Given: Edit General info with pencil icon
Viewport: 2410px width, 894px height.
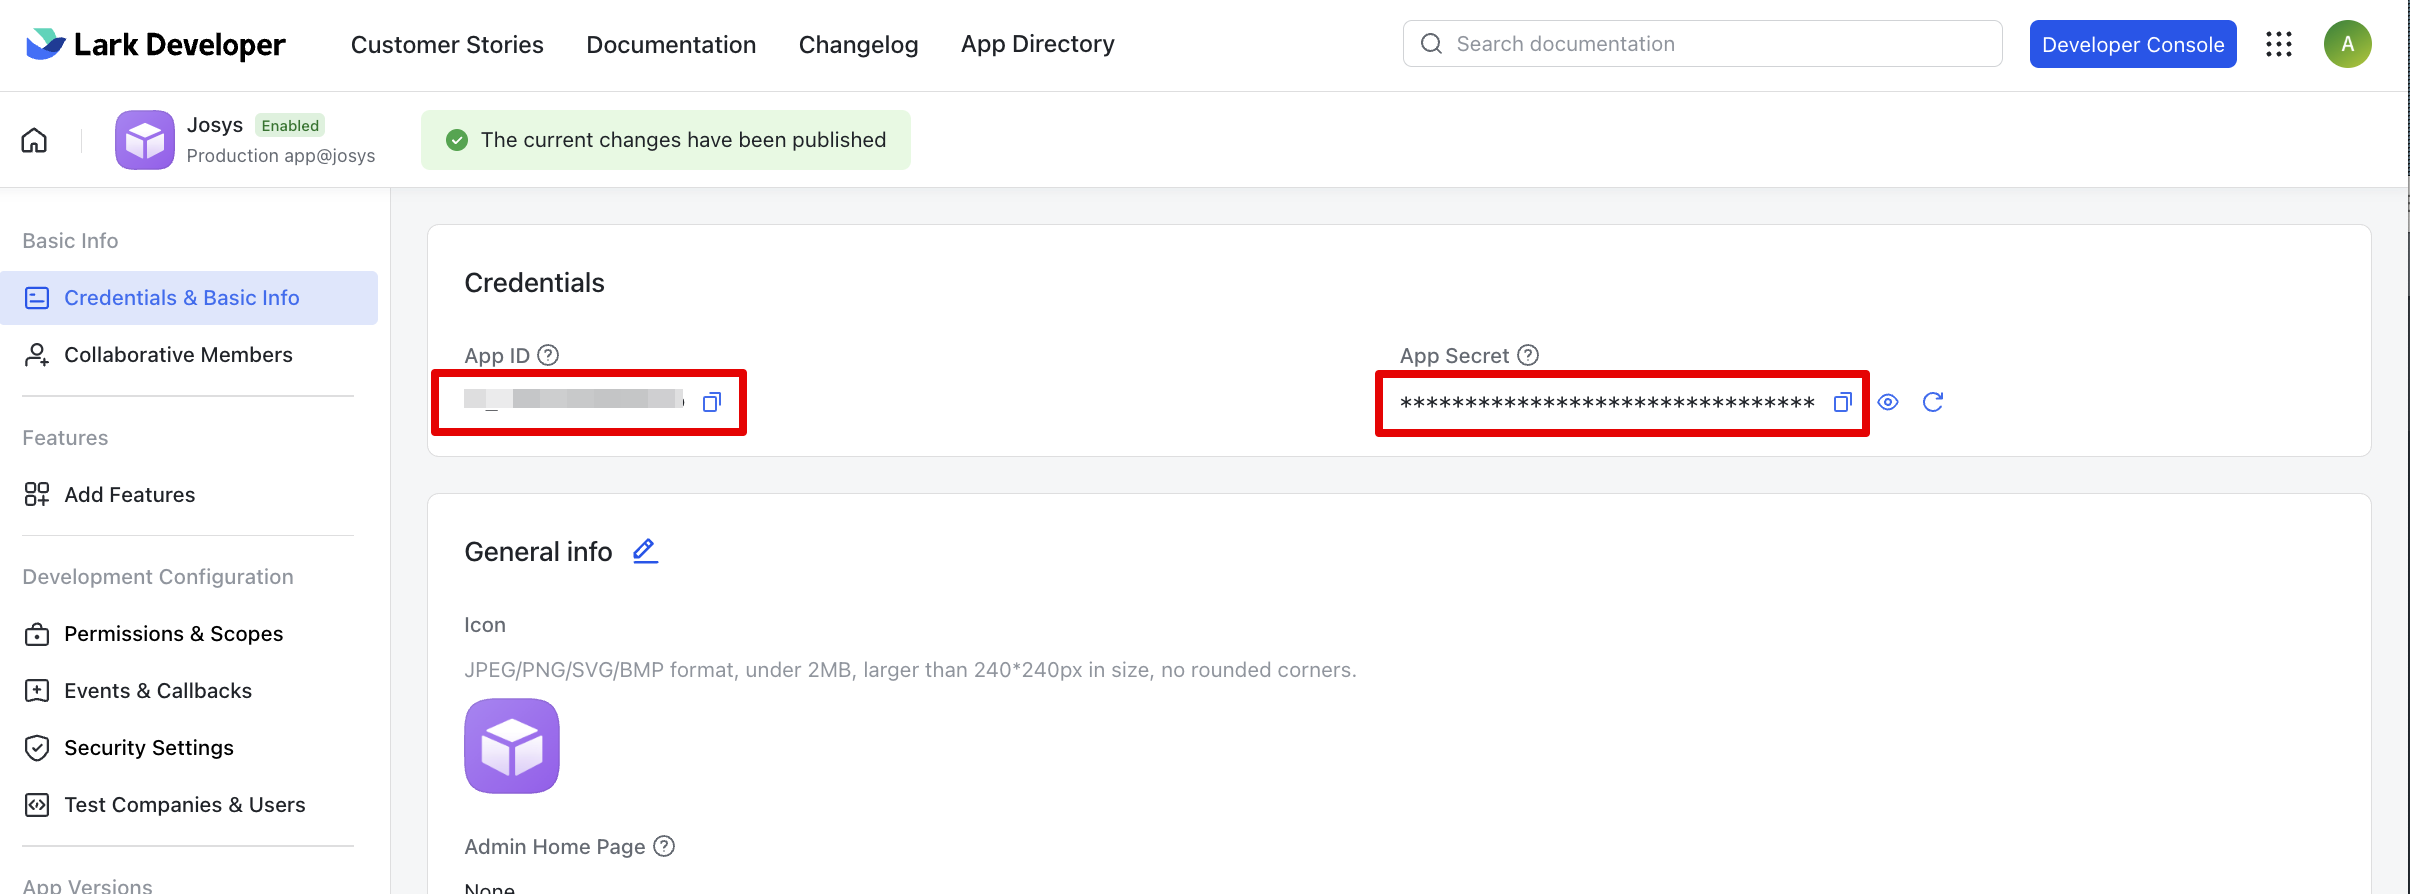Looking at the screenshot, I should 645,551.
